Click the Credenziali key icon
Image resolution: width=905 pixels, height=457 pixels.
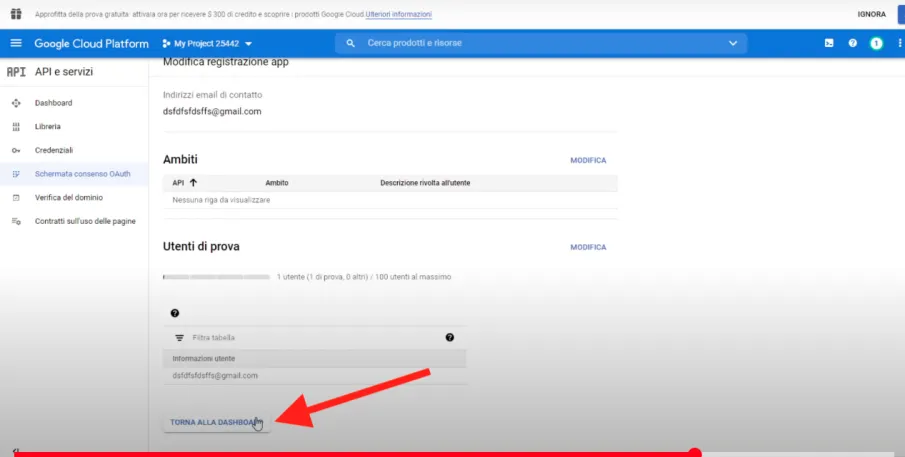click(16, 151)
